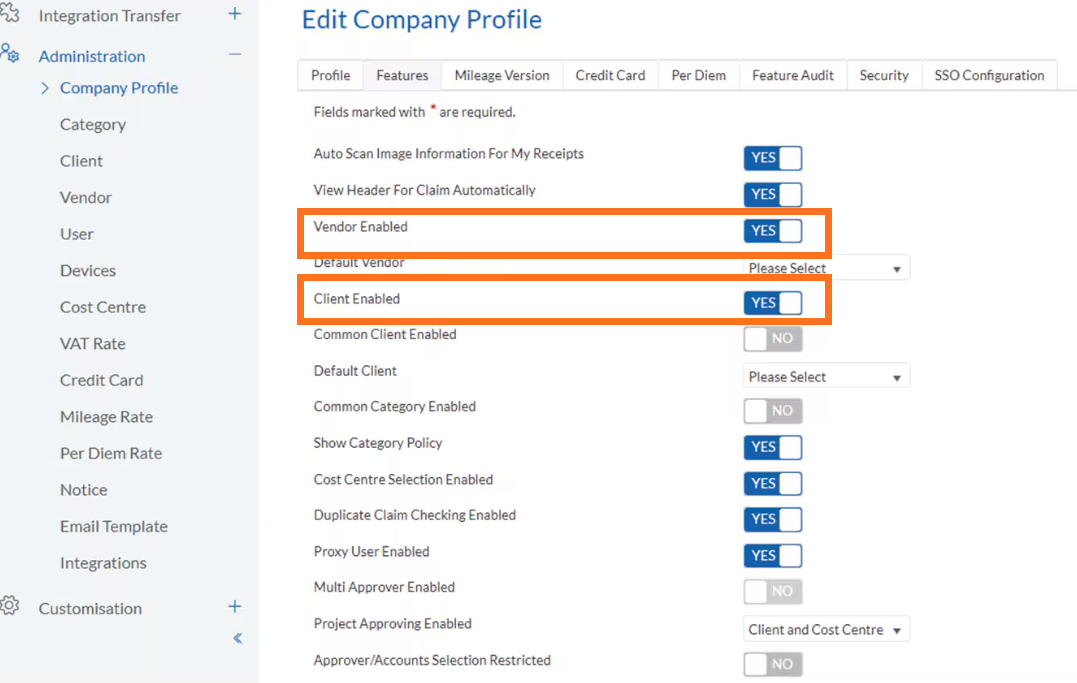This screenshot has height=683, width=1077.
Task: Expand Integration Transfer with the plus icon
Action: click(x=235, y=14)
